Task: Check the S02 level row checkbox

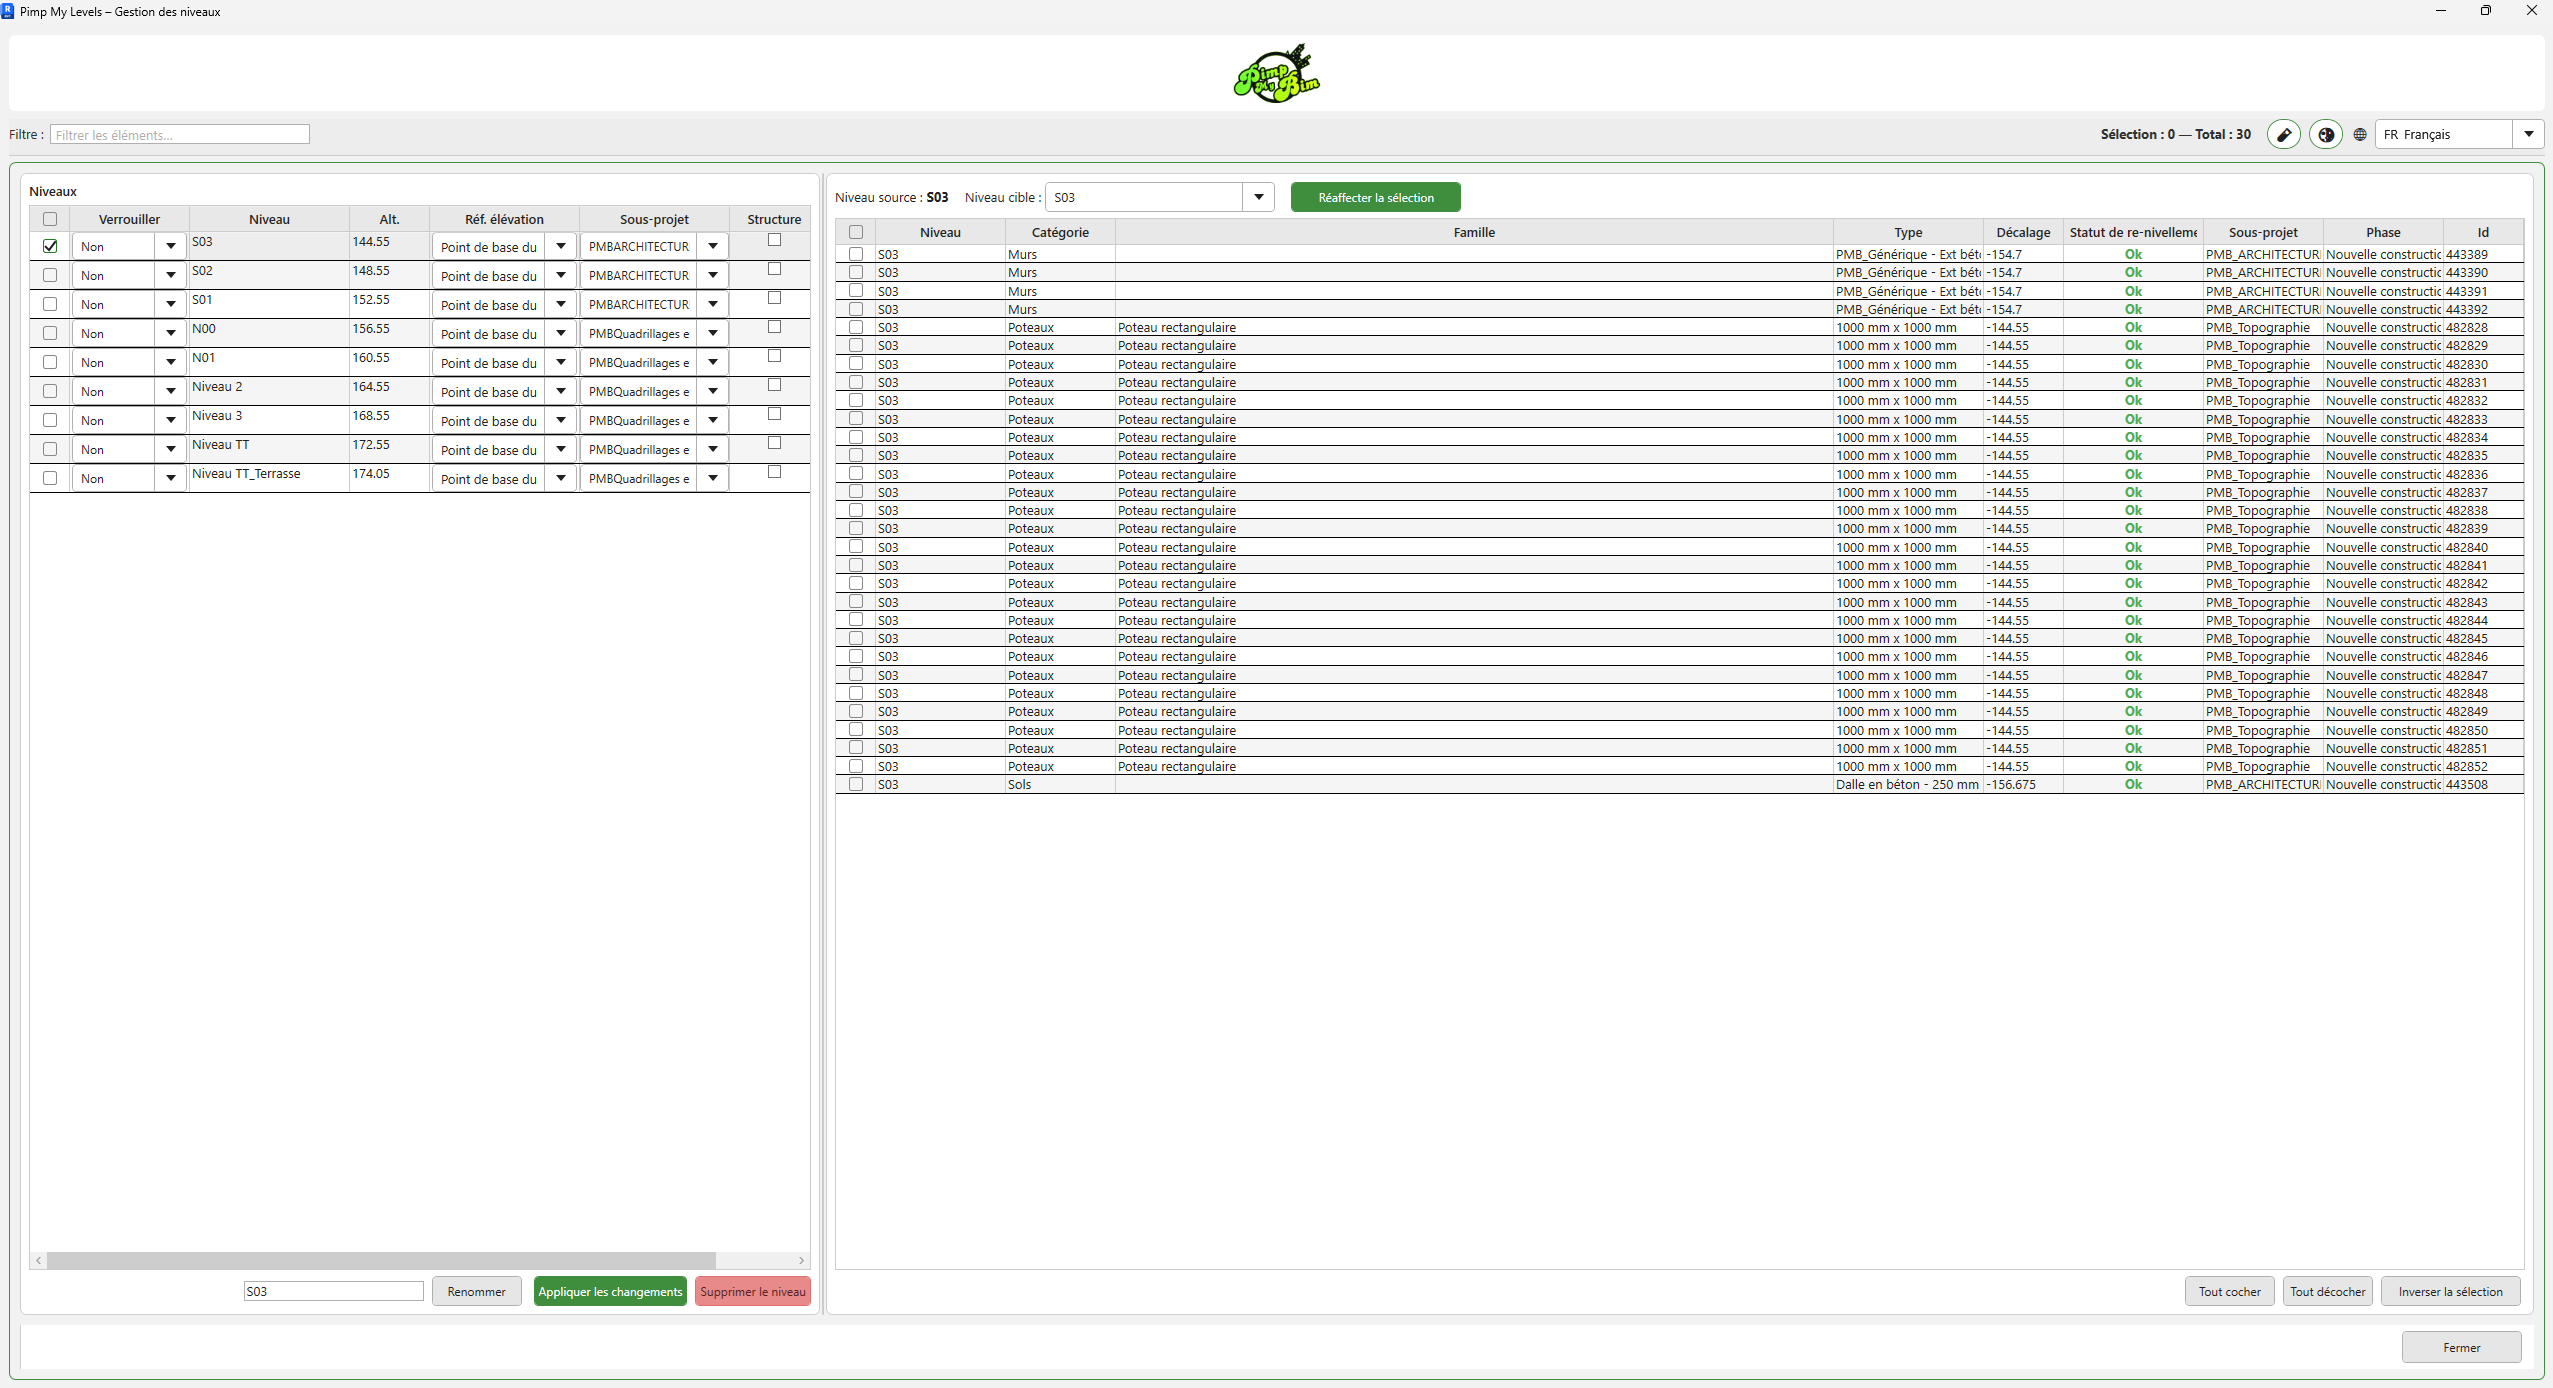Action: 50,275
